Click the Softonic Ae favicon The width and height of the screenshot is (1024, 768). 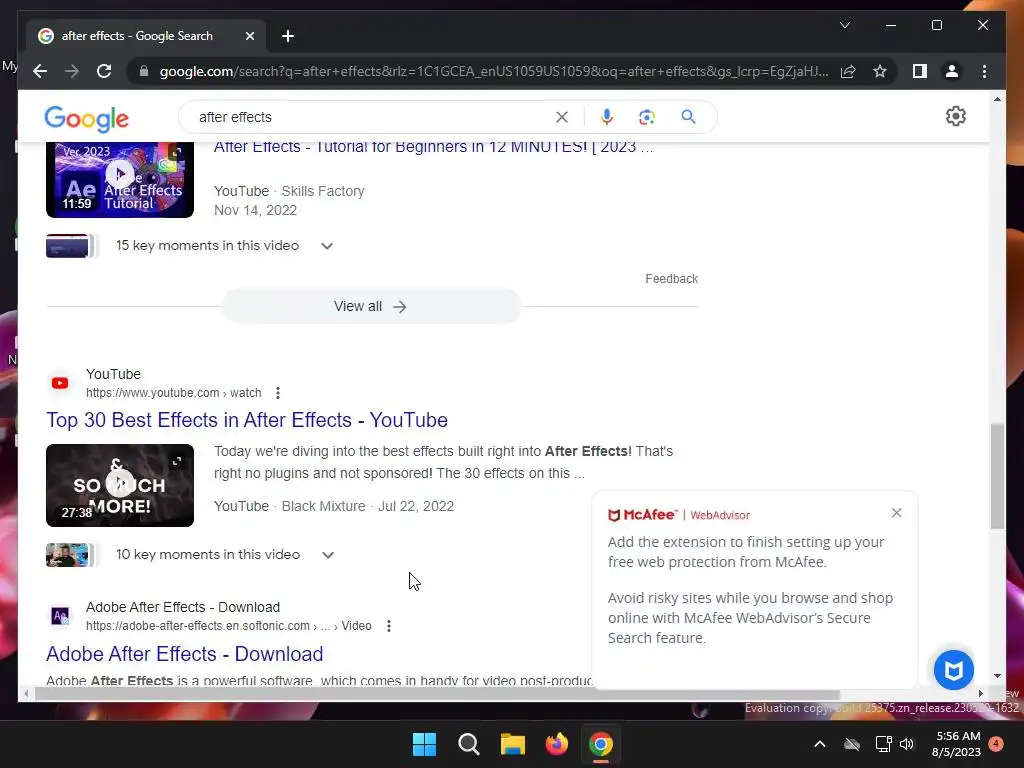[x=60, y=616]
